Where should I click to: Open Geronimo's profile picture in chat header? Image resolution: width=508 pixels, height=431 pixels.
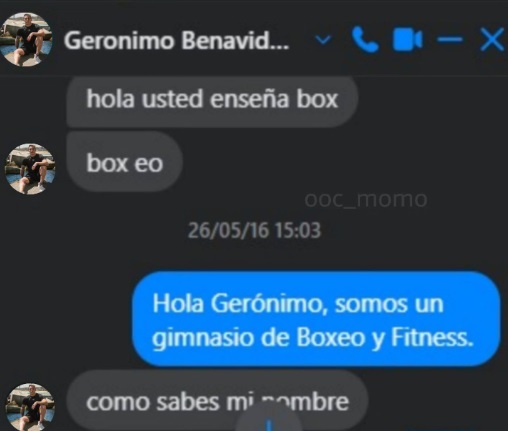pos(26,40)
